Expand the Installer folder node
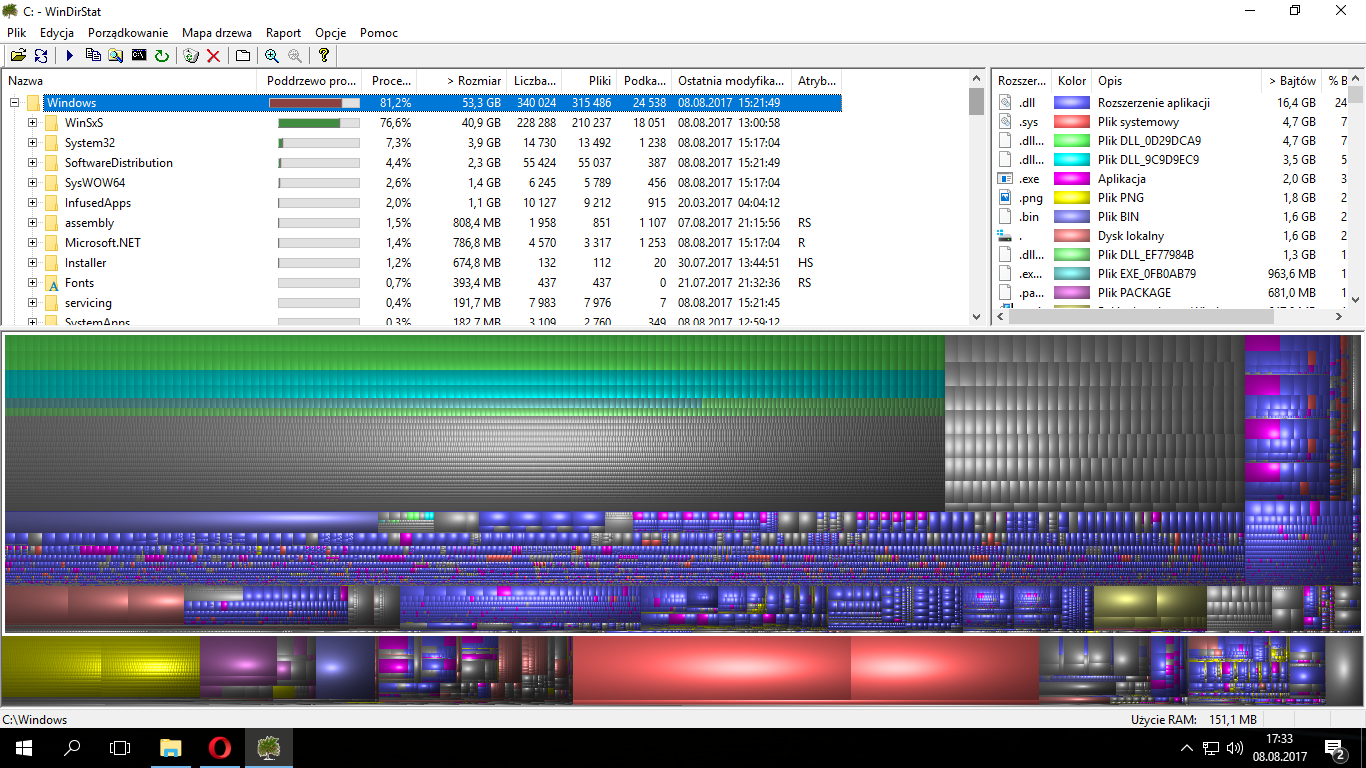1366x768 pixels. tap(32, 263)
